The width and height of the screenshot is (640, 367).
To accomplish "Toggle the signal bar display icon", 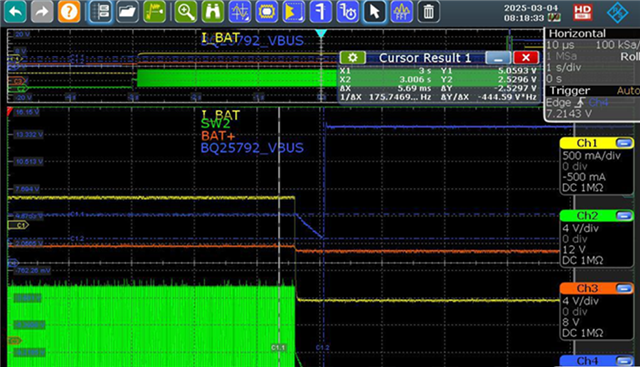I will pos(100,11).
